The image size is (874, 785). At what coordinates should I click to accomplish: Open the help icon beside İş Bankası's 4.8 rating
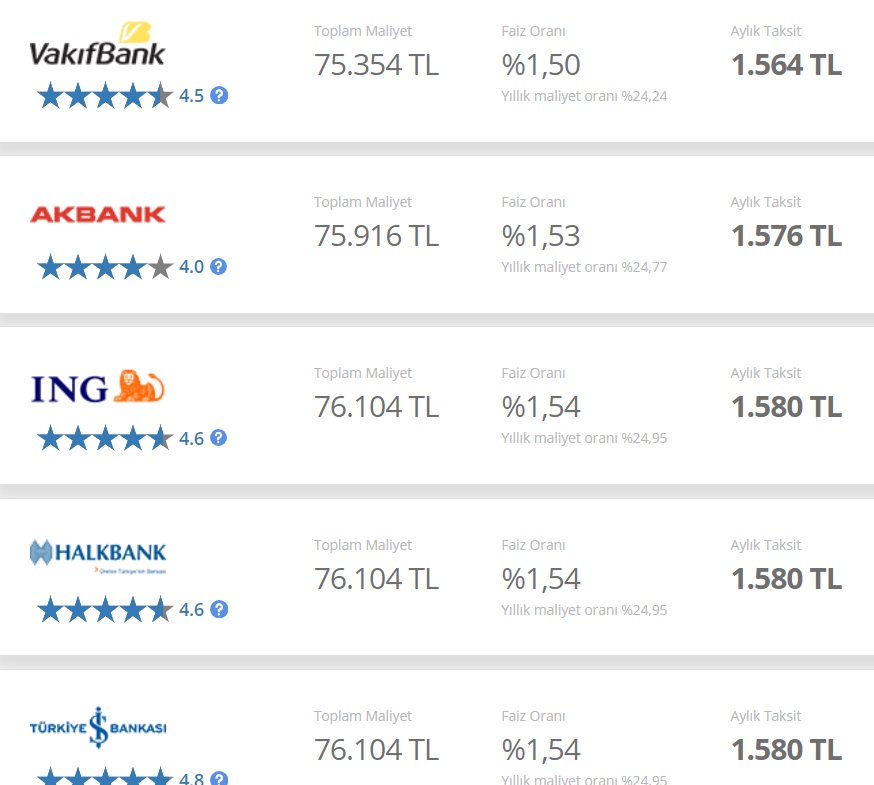pyautogui.click(x=219, y=778)
